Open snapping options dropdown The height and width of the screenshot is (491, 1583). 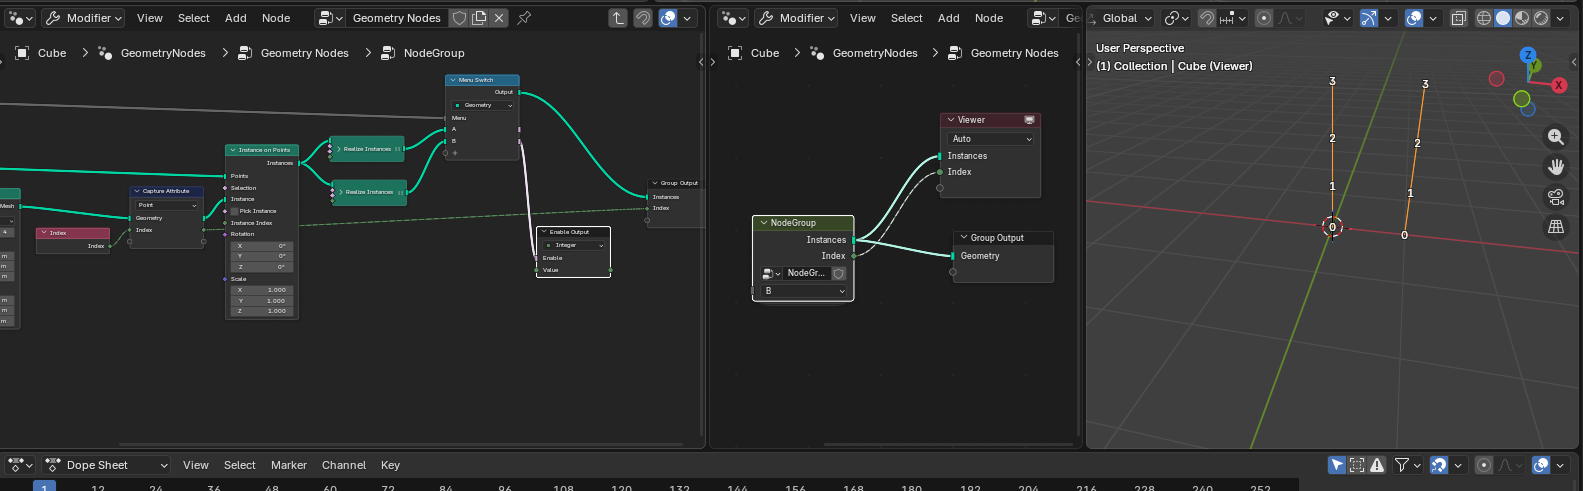[1232, 18]
